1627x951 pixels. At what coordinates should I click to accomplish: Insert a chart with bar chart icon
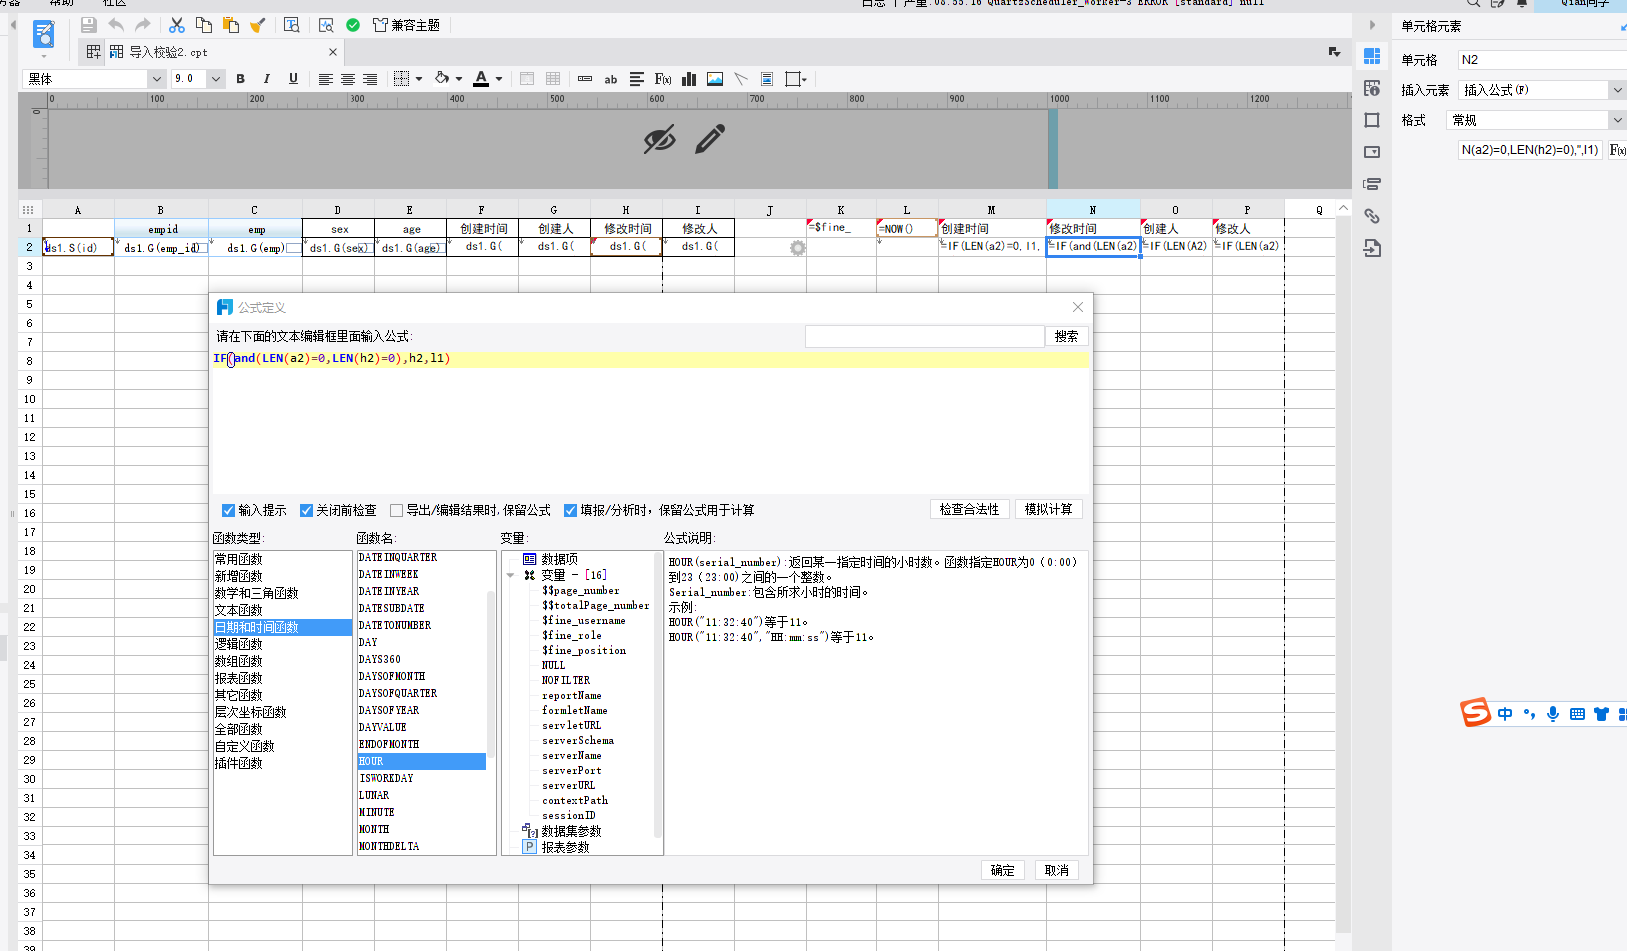pos(689,79)
